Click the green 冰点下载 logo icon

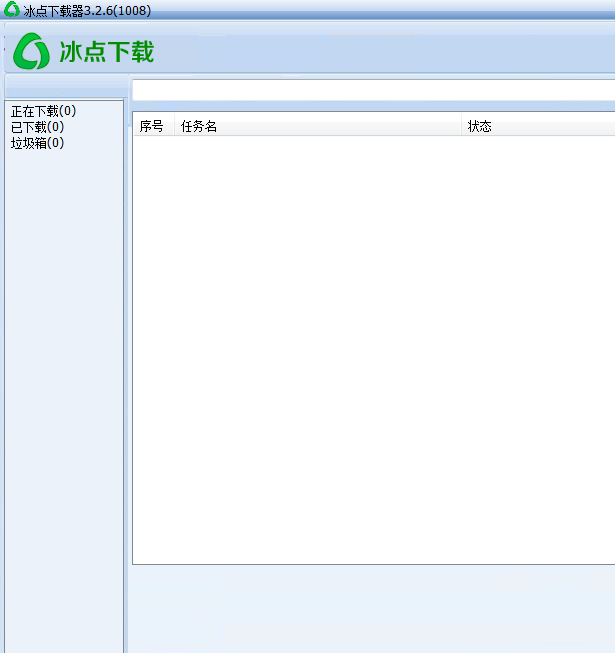(x=31, y=52)
